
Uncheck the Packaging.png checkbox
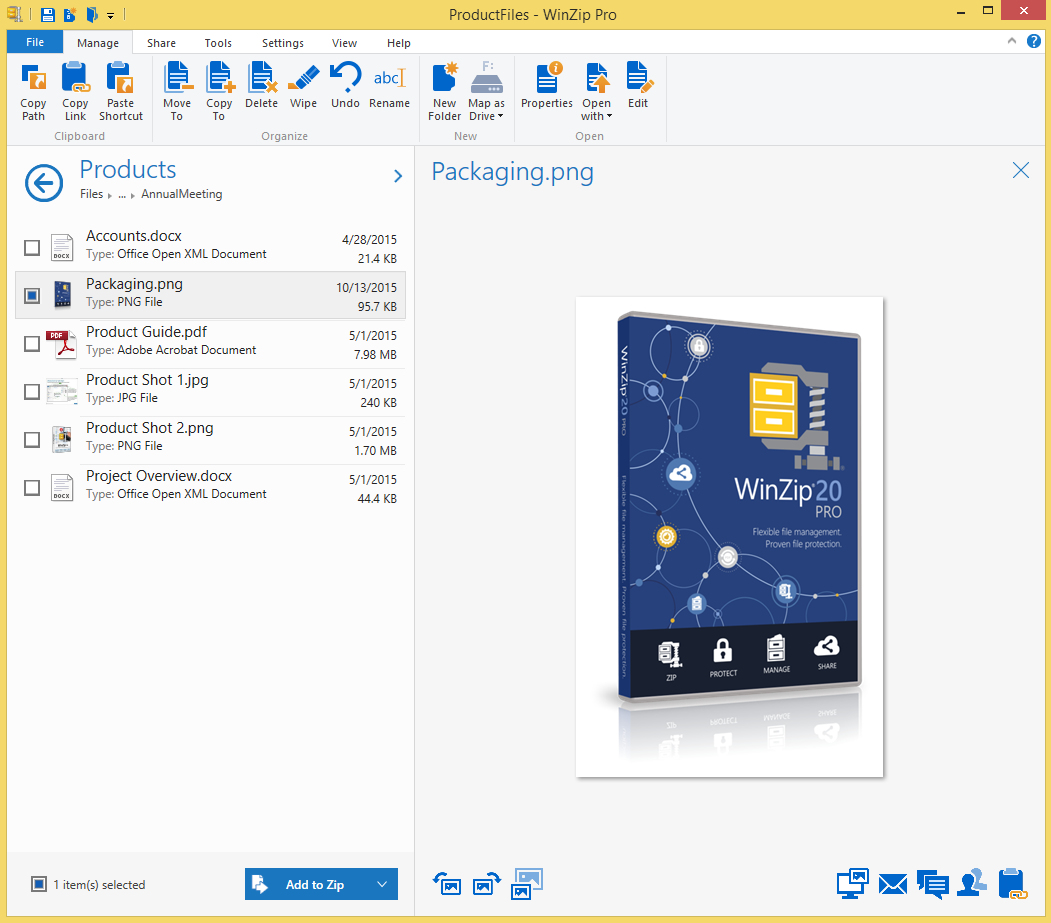[32, 295]
